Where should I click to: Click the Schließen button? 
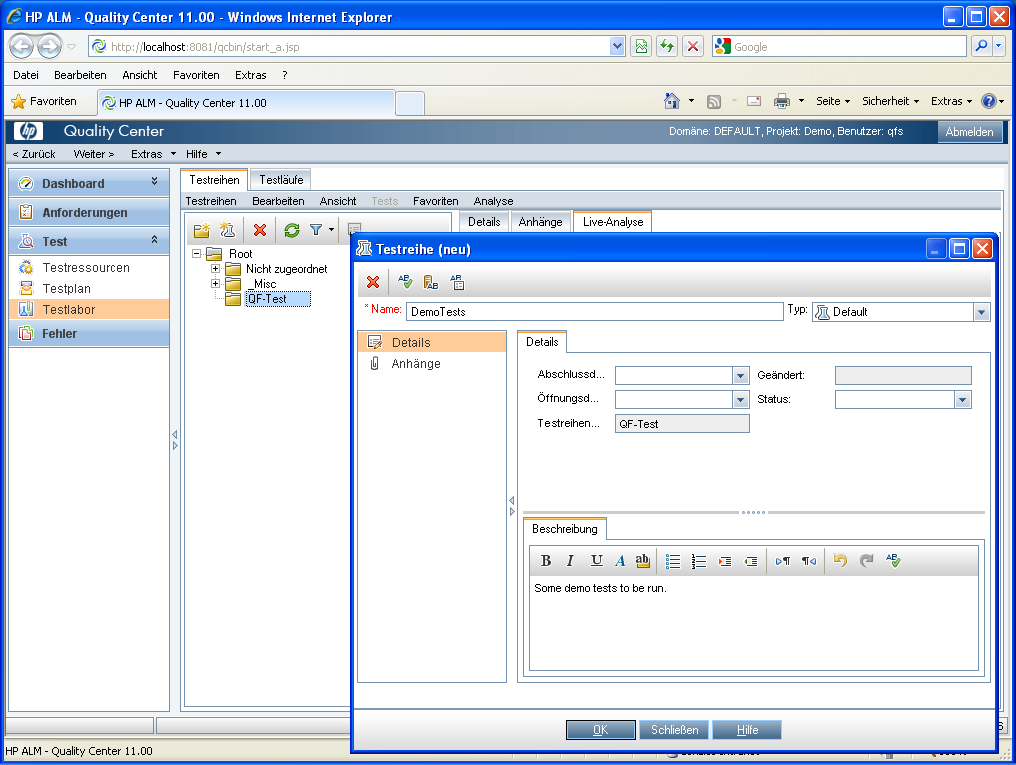coord(674,730)
